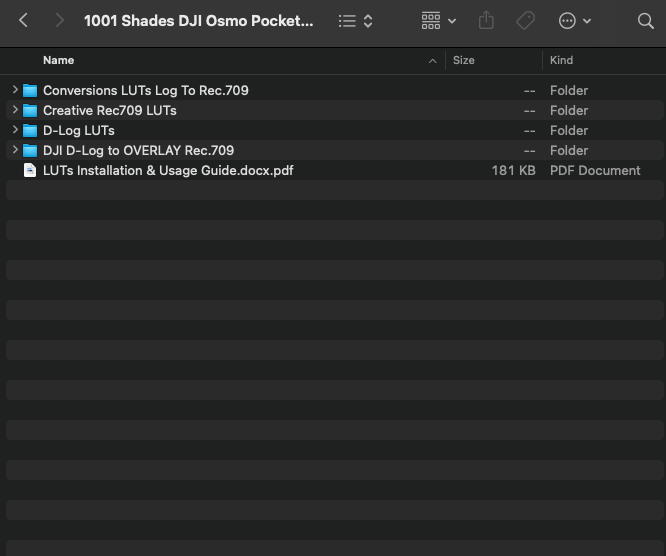Click the Back navigation arrow
Screen dimensions: 666x556
pyautogui.click(x=24, y=20)
